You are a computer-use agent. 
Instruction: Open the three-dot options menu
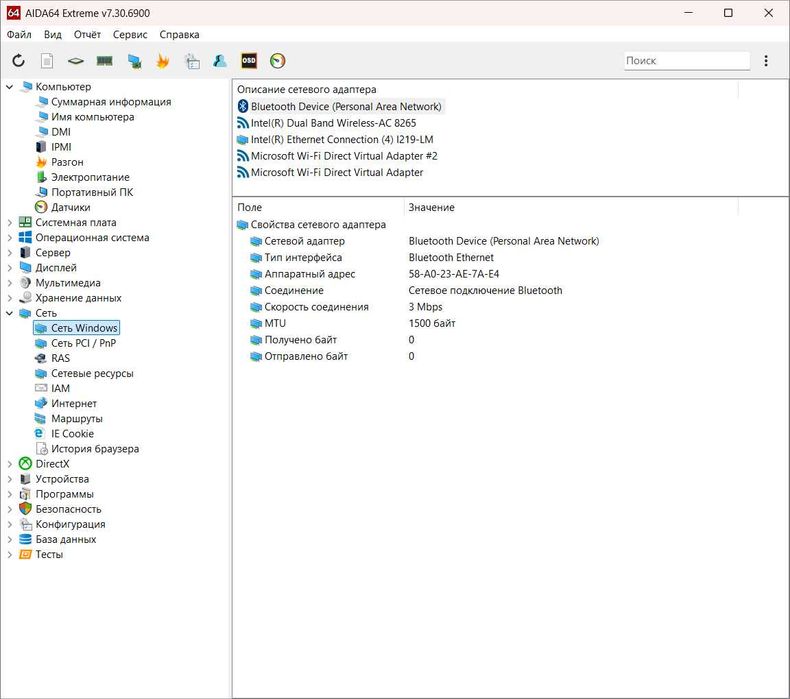tap(766, 61)
